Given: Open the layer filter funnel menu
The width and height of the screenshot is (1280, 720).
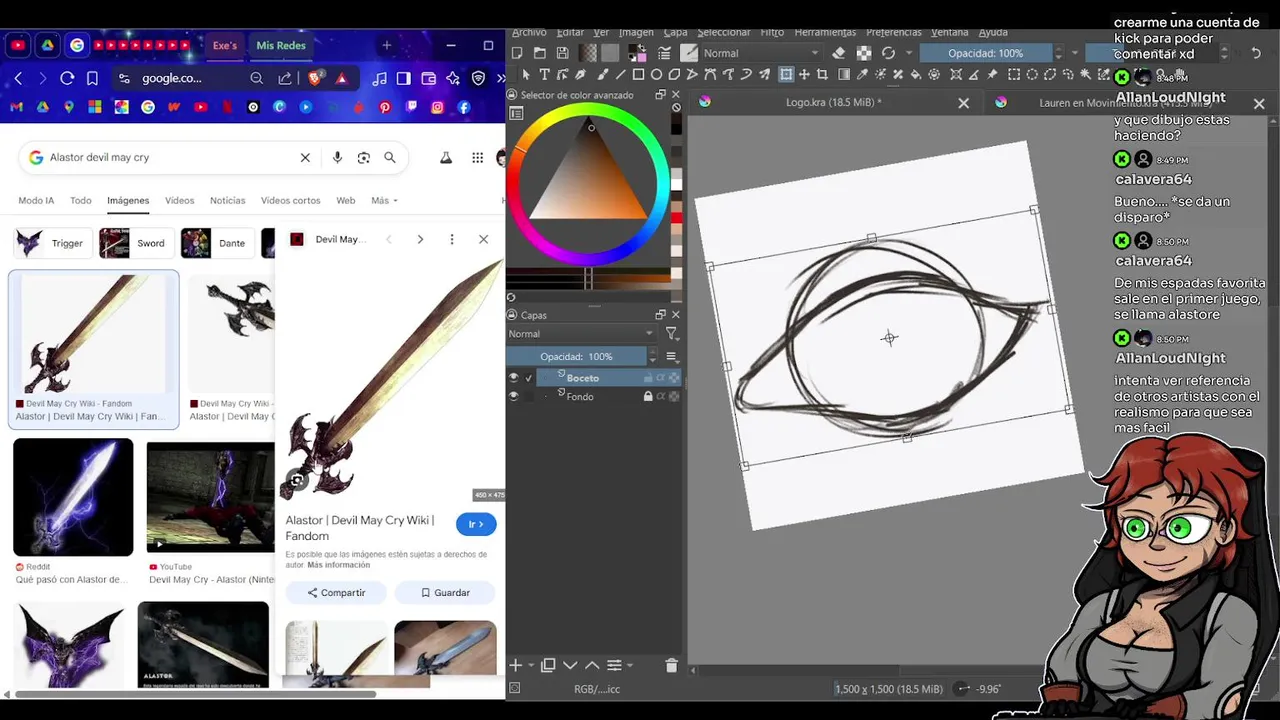Looking at the screenshot, I should tap(672, 334).
